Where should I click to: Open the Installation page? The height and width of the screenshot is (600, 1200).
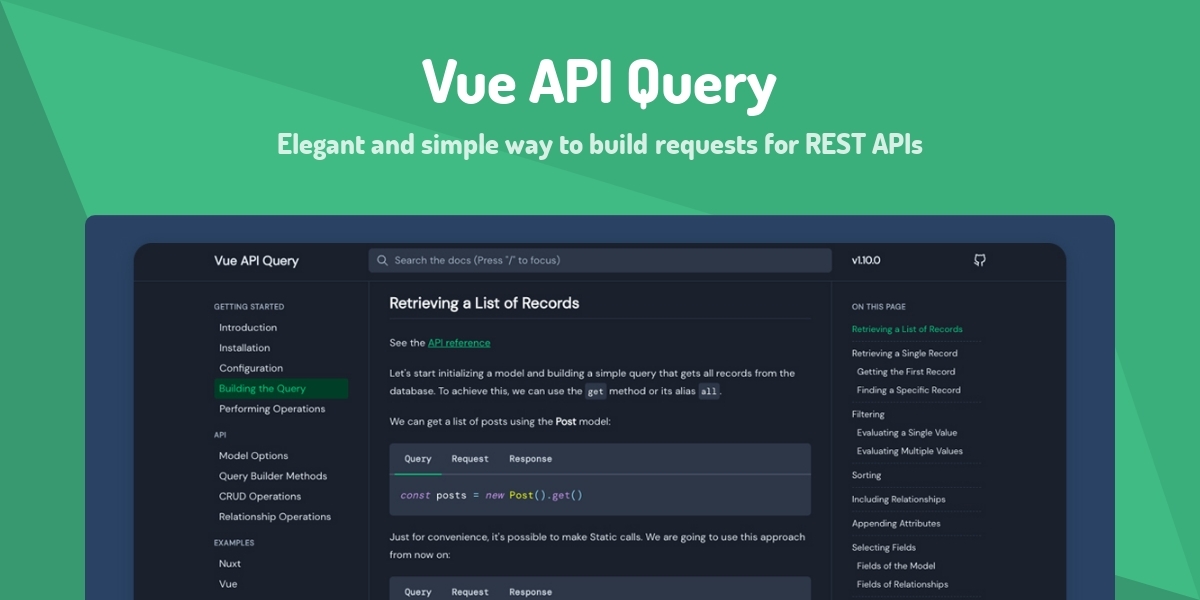245,348
